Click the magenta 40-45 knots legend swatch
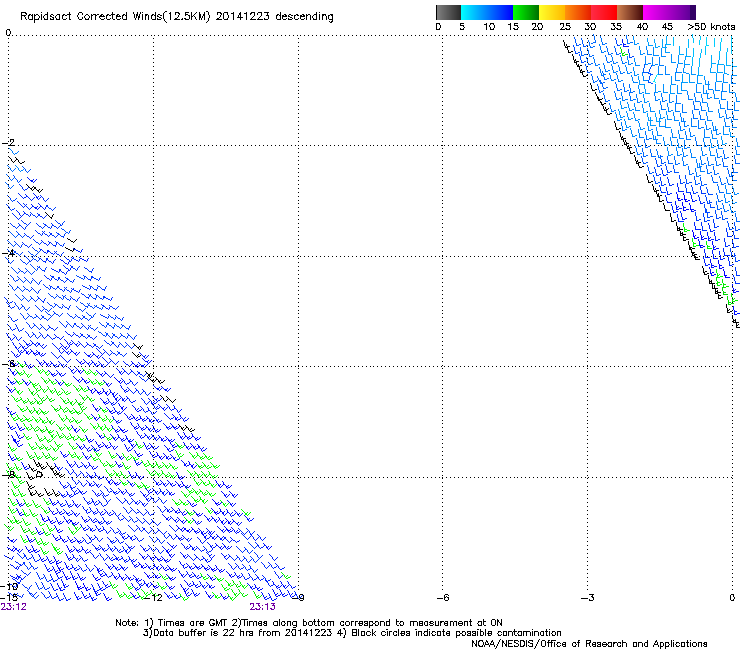This screenshot has width=740, height=650. click(656, 12)
